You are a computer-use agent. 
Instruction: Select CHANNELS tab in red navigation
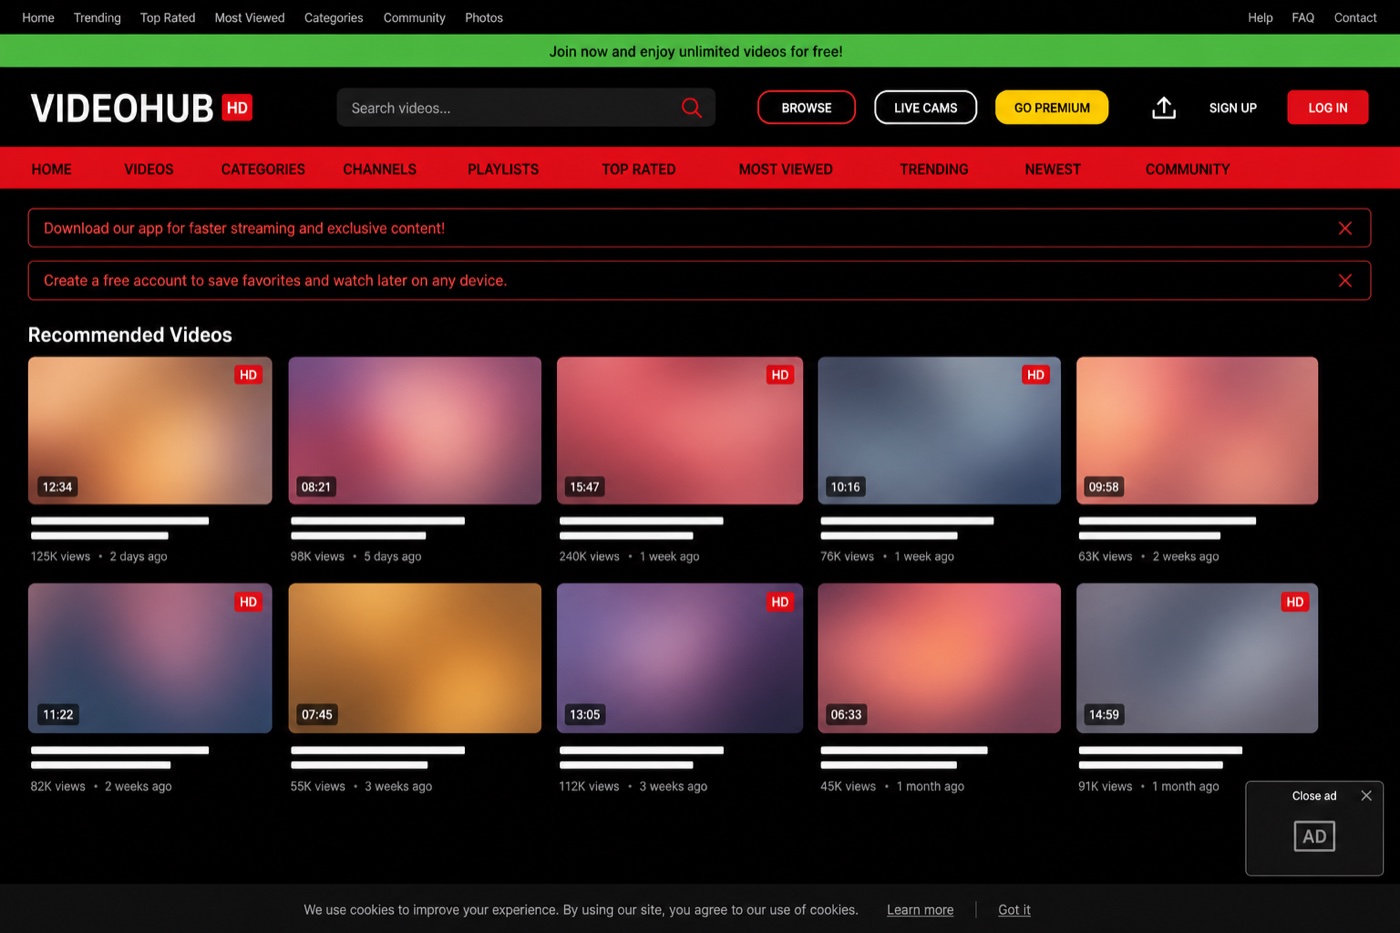pos(380,170)
